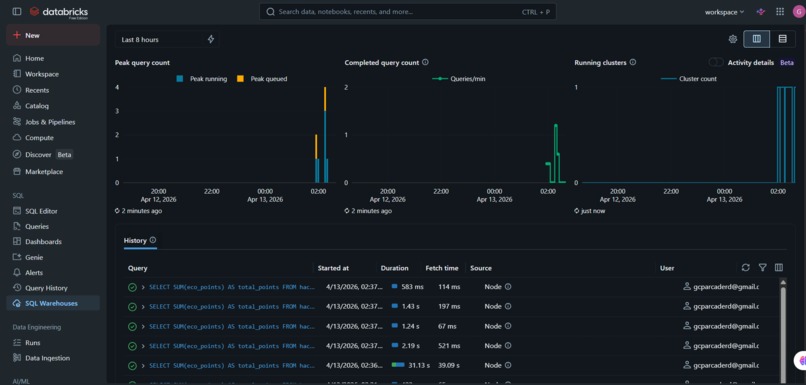The height and width of the screenshot is (385, 806).
Task: Open Data Ingestion in the sidebar
Action: click(x=53, y=358)
